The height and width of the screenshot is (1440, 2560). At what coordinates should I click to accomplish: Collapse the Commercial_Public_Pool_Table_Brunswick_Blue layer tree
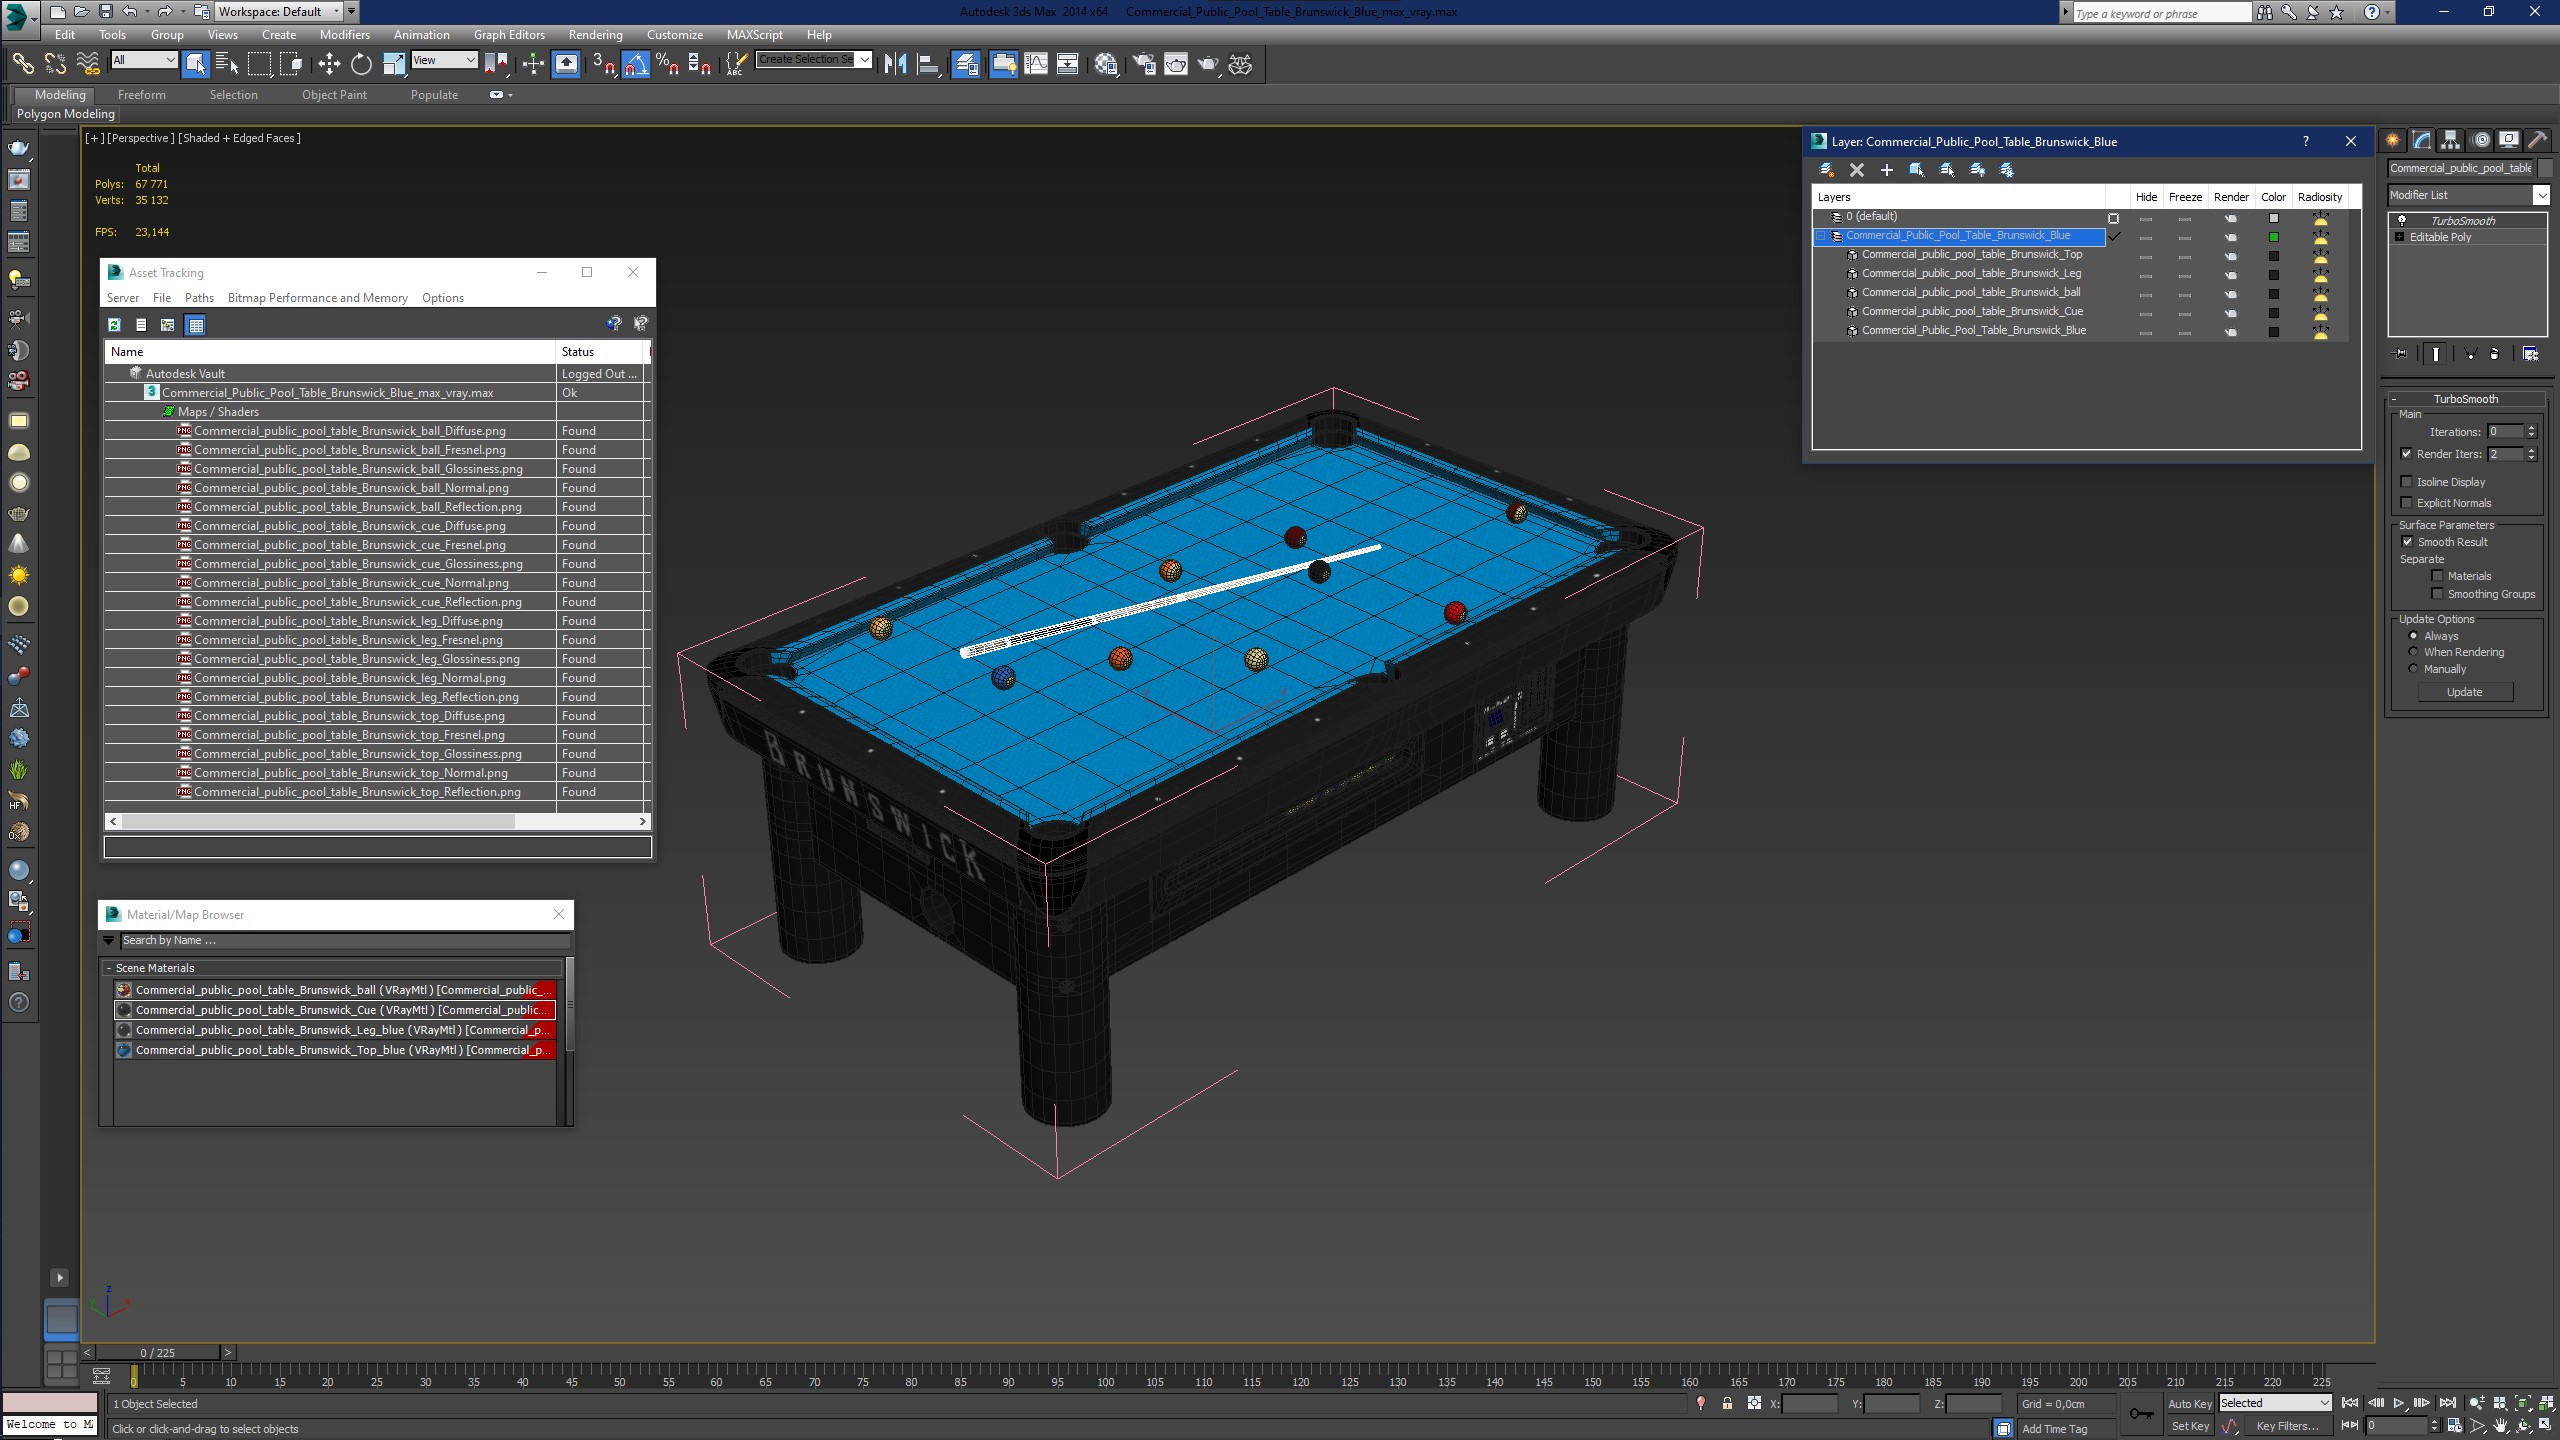coord(1822,236)
